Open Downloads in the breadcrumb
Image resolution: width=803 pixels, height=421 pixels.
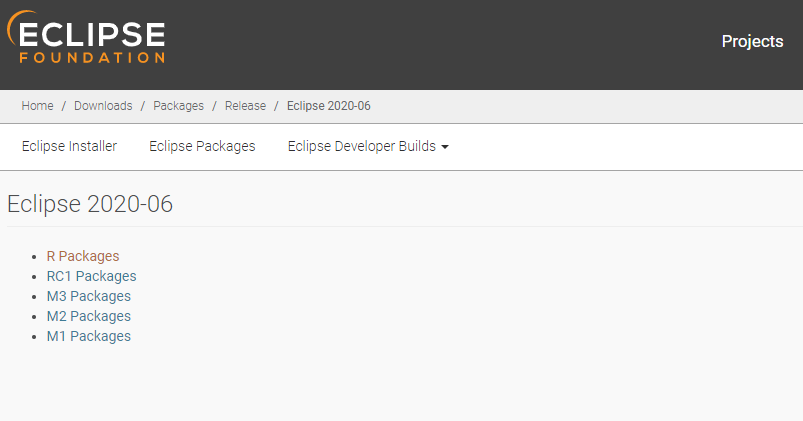[103, 106]
